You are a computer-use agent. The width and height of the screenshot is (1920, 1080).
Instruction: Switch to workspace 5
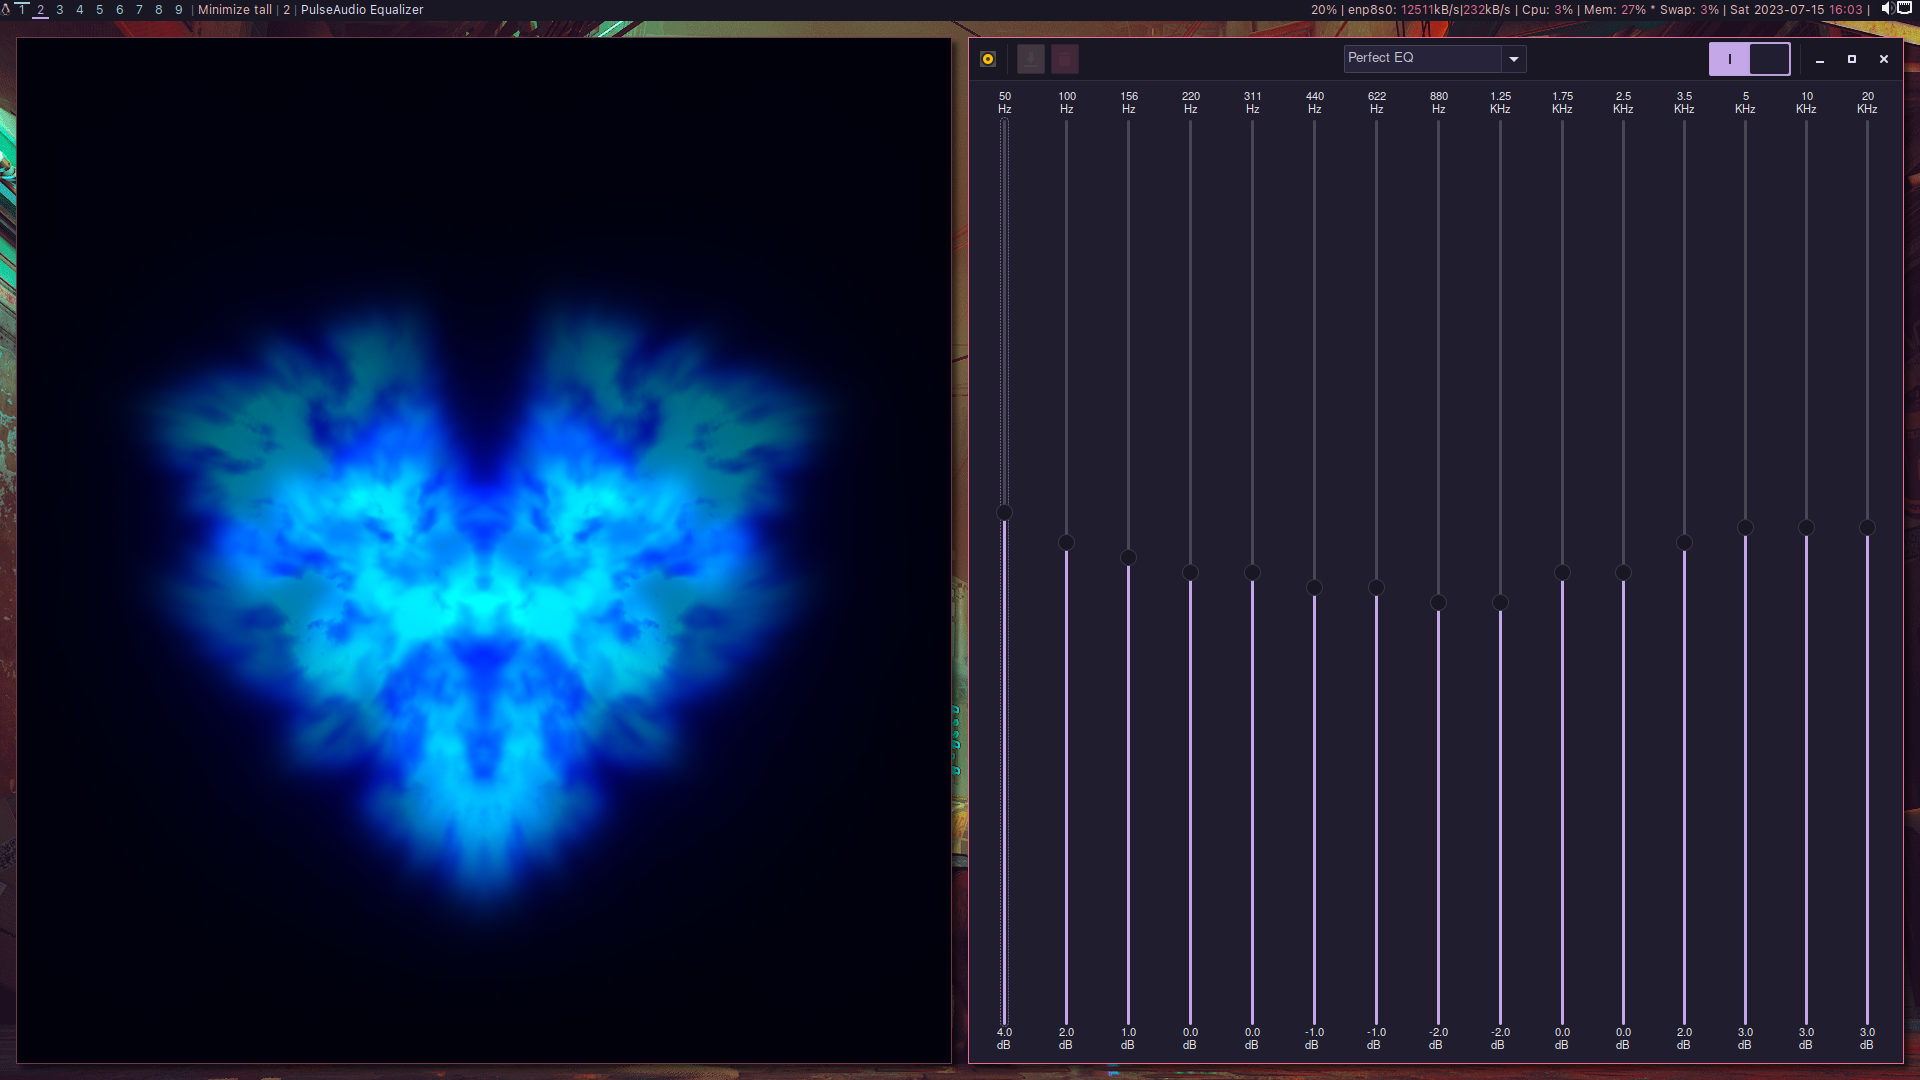(x=100, y=9)
